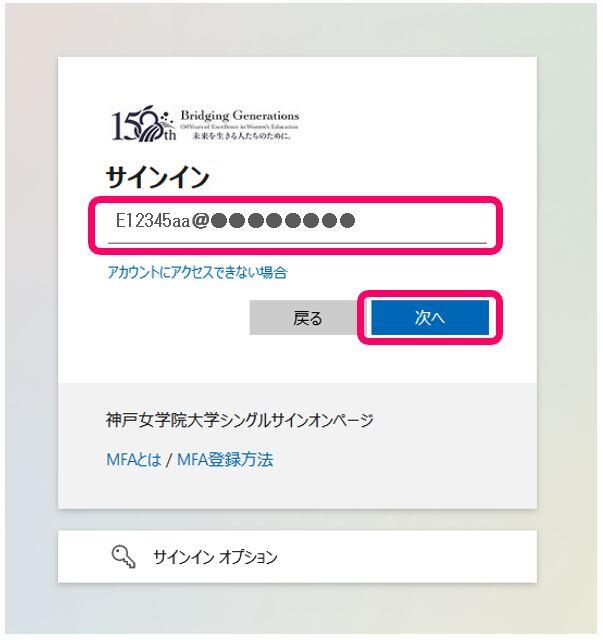Click the underline below the email field
Screen dimensions: 603x640
[x=297, y=243]
